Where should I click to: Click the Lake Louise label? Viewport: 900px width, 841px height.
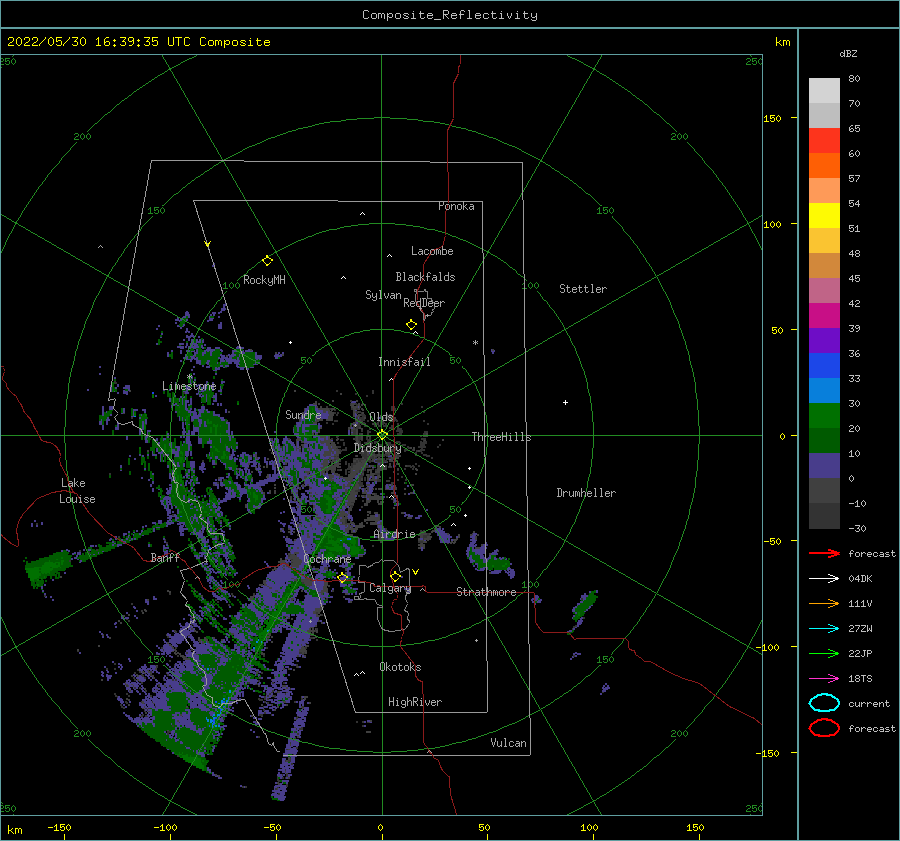[x=77, y=491]
